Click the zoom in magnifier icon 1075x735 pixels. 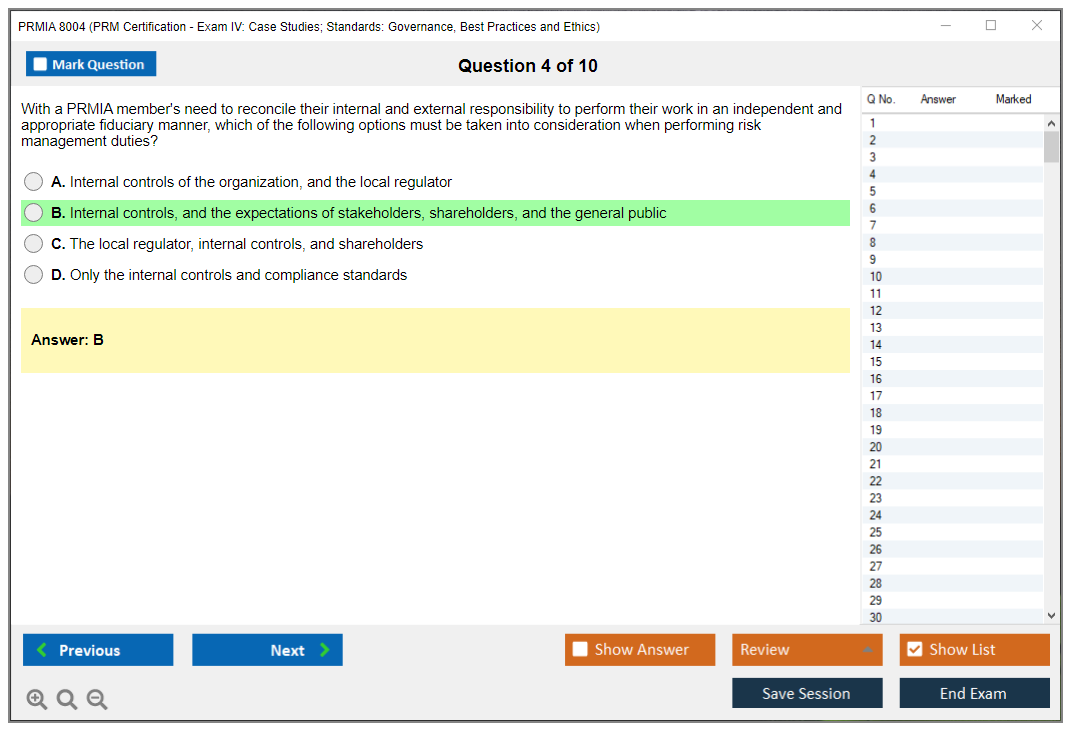click(36, 700)
